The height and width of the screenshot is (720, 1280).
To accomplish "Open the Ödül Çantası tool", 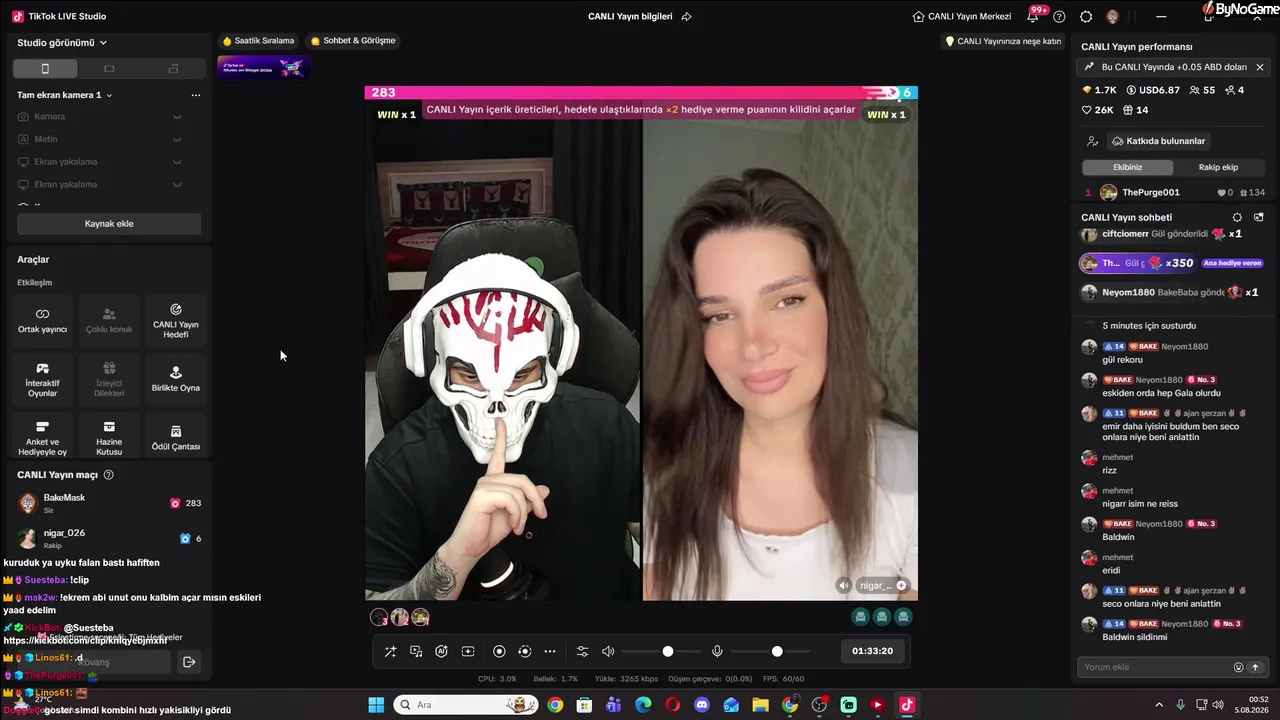I will 176,438.
